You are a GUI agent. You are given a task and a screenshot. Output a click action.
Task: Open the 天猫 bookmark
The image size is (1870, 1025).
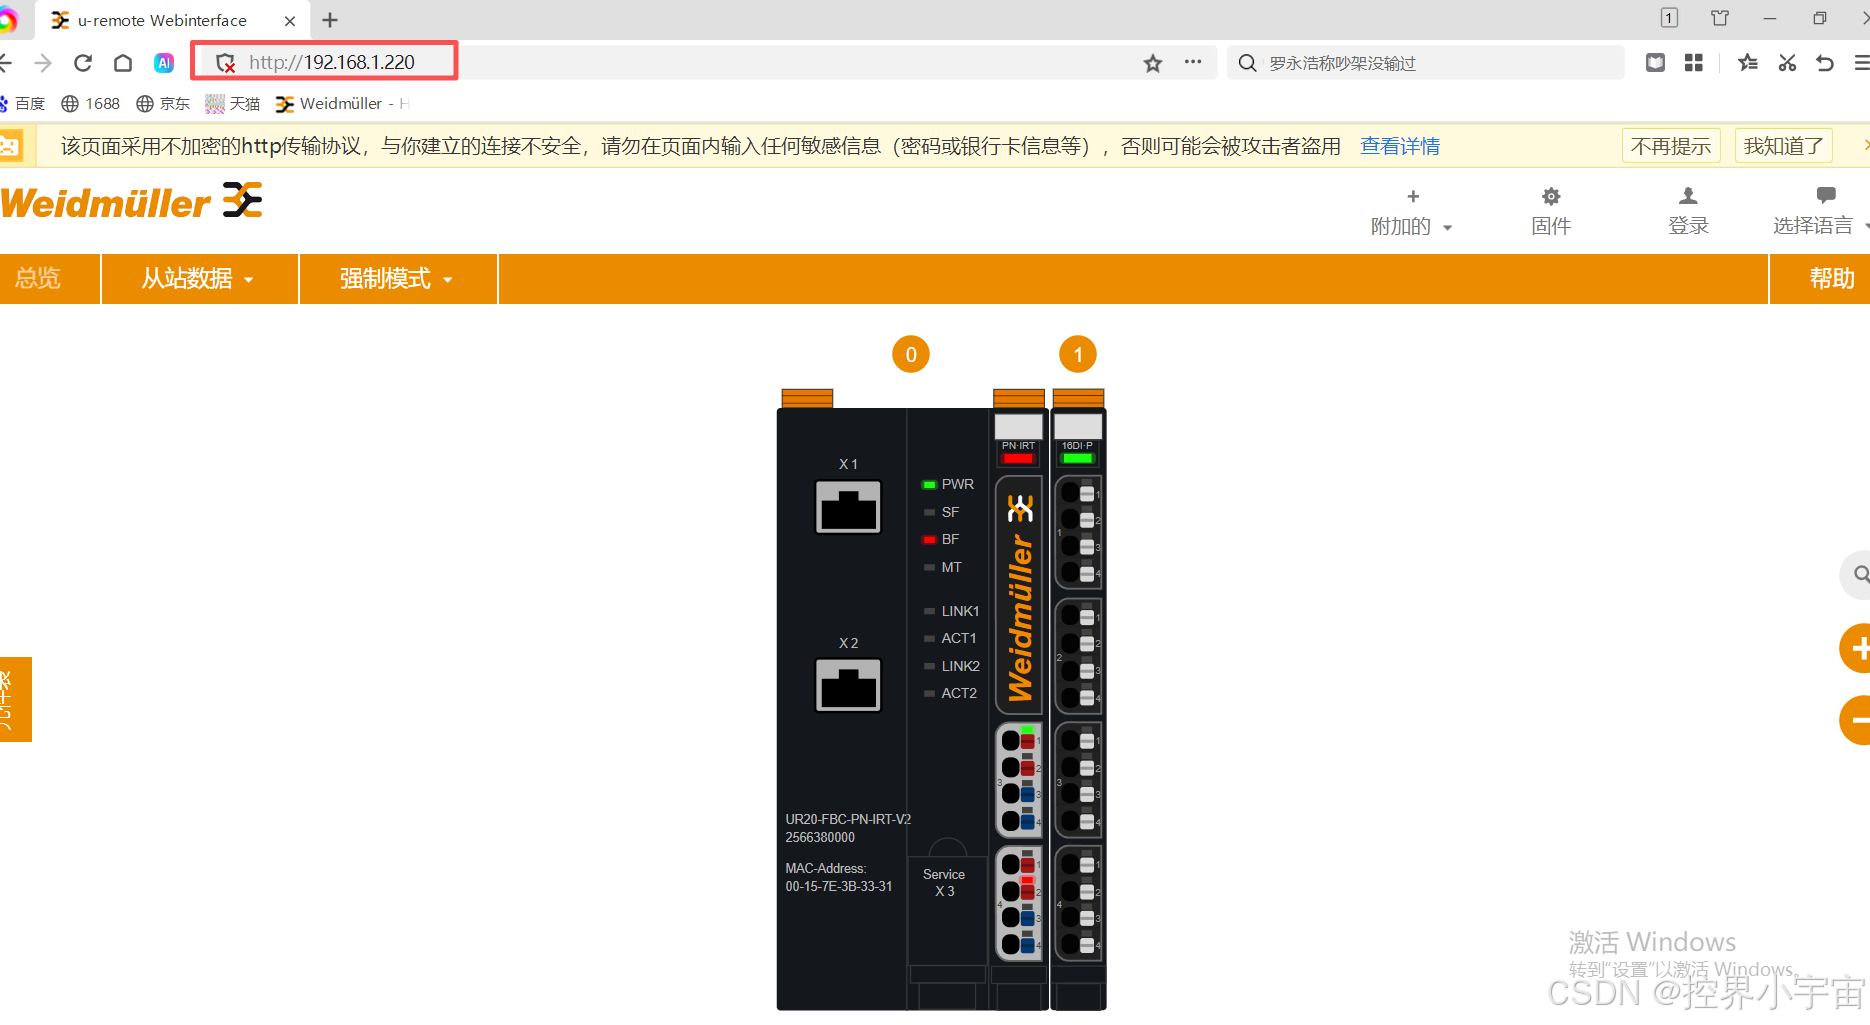[233, 104]
